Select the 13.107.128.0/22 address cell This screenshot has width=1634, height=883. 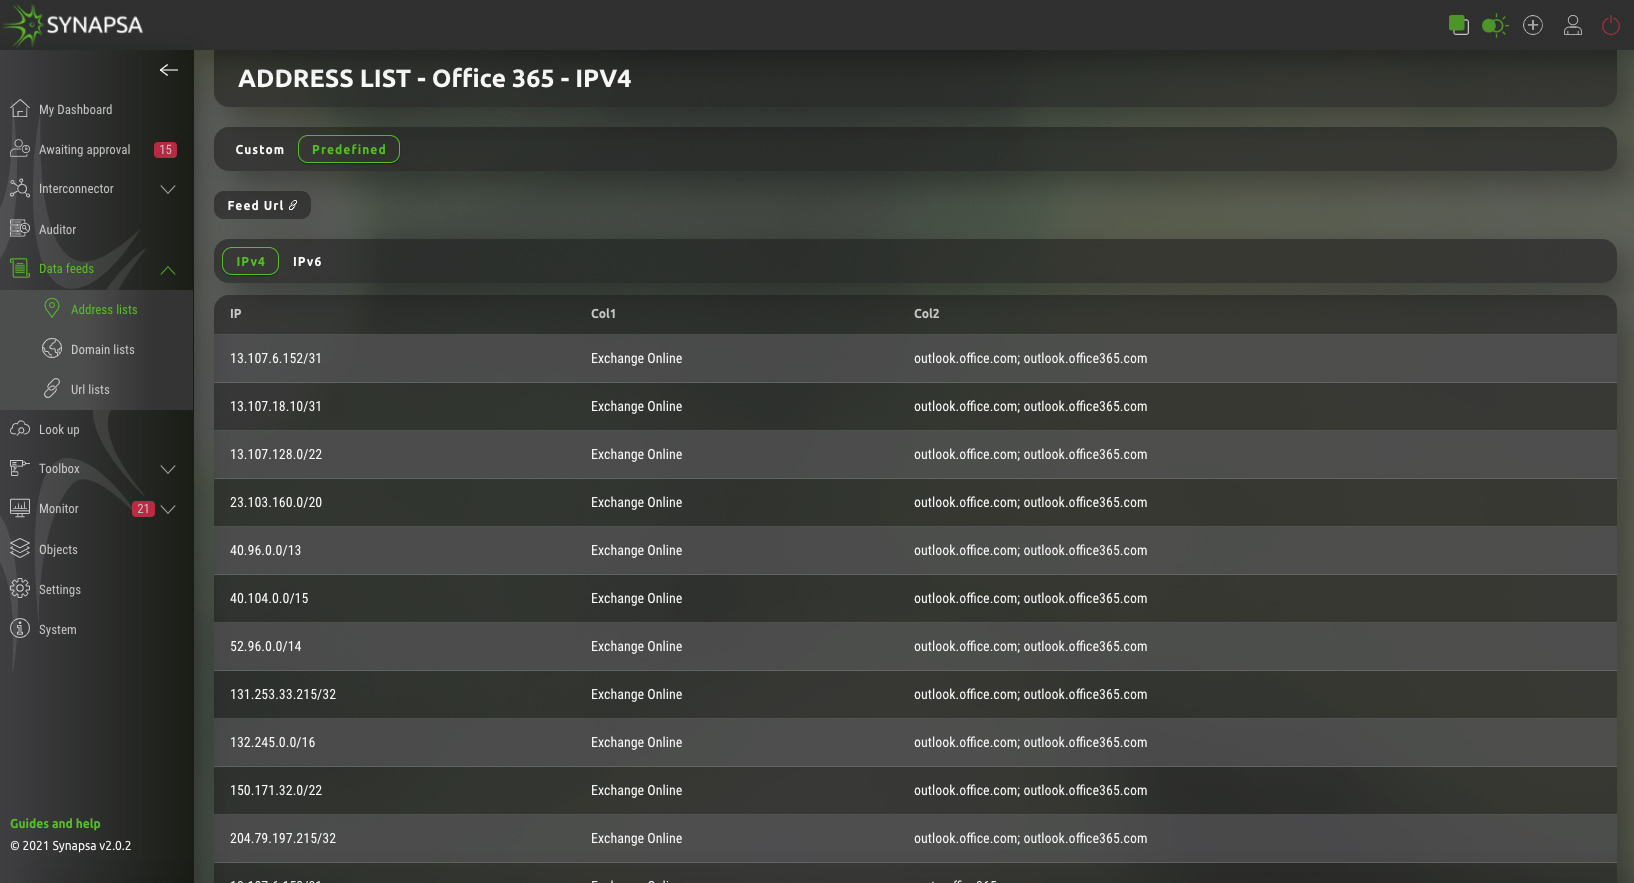pos(276,455)
